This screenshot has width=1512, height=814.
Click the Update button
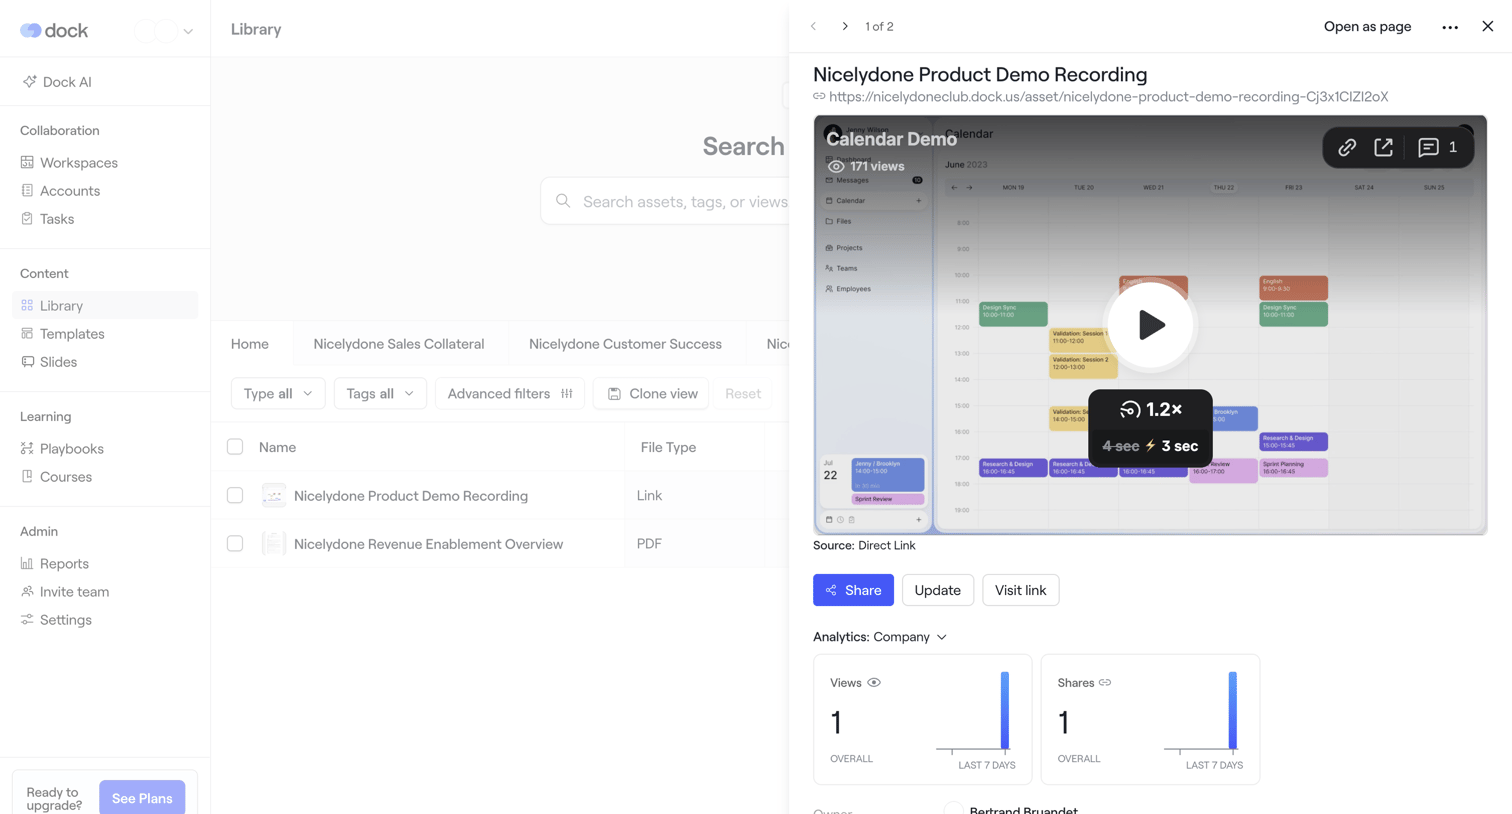tap(937, 590)
